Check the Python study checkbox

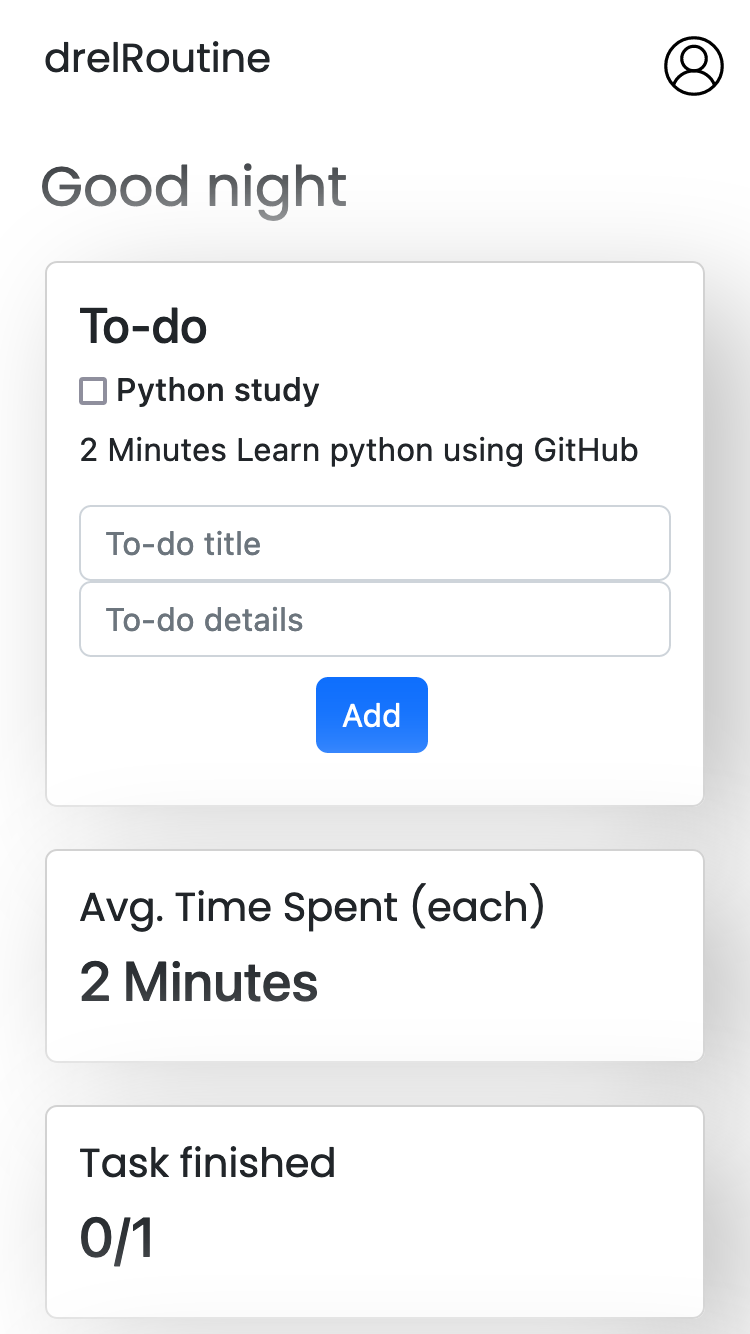click(93, 391)
